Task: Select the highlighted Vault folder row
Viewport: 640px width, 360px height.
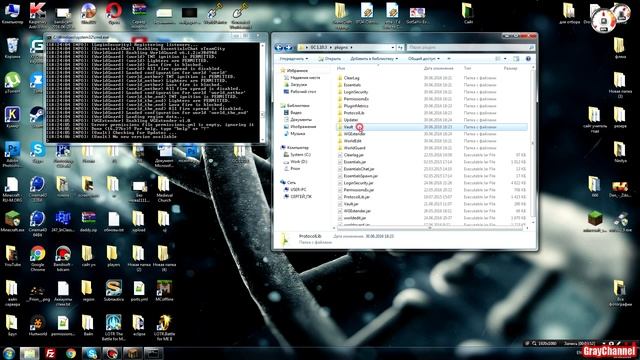Action: coord(432,127)
